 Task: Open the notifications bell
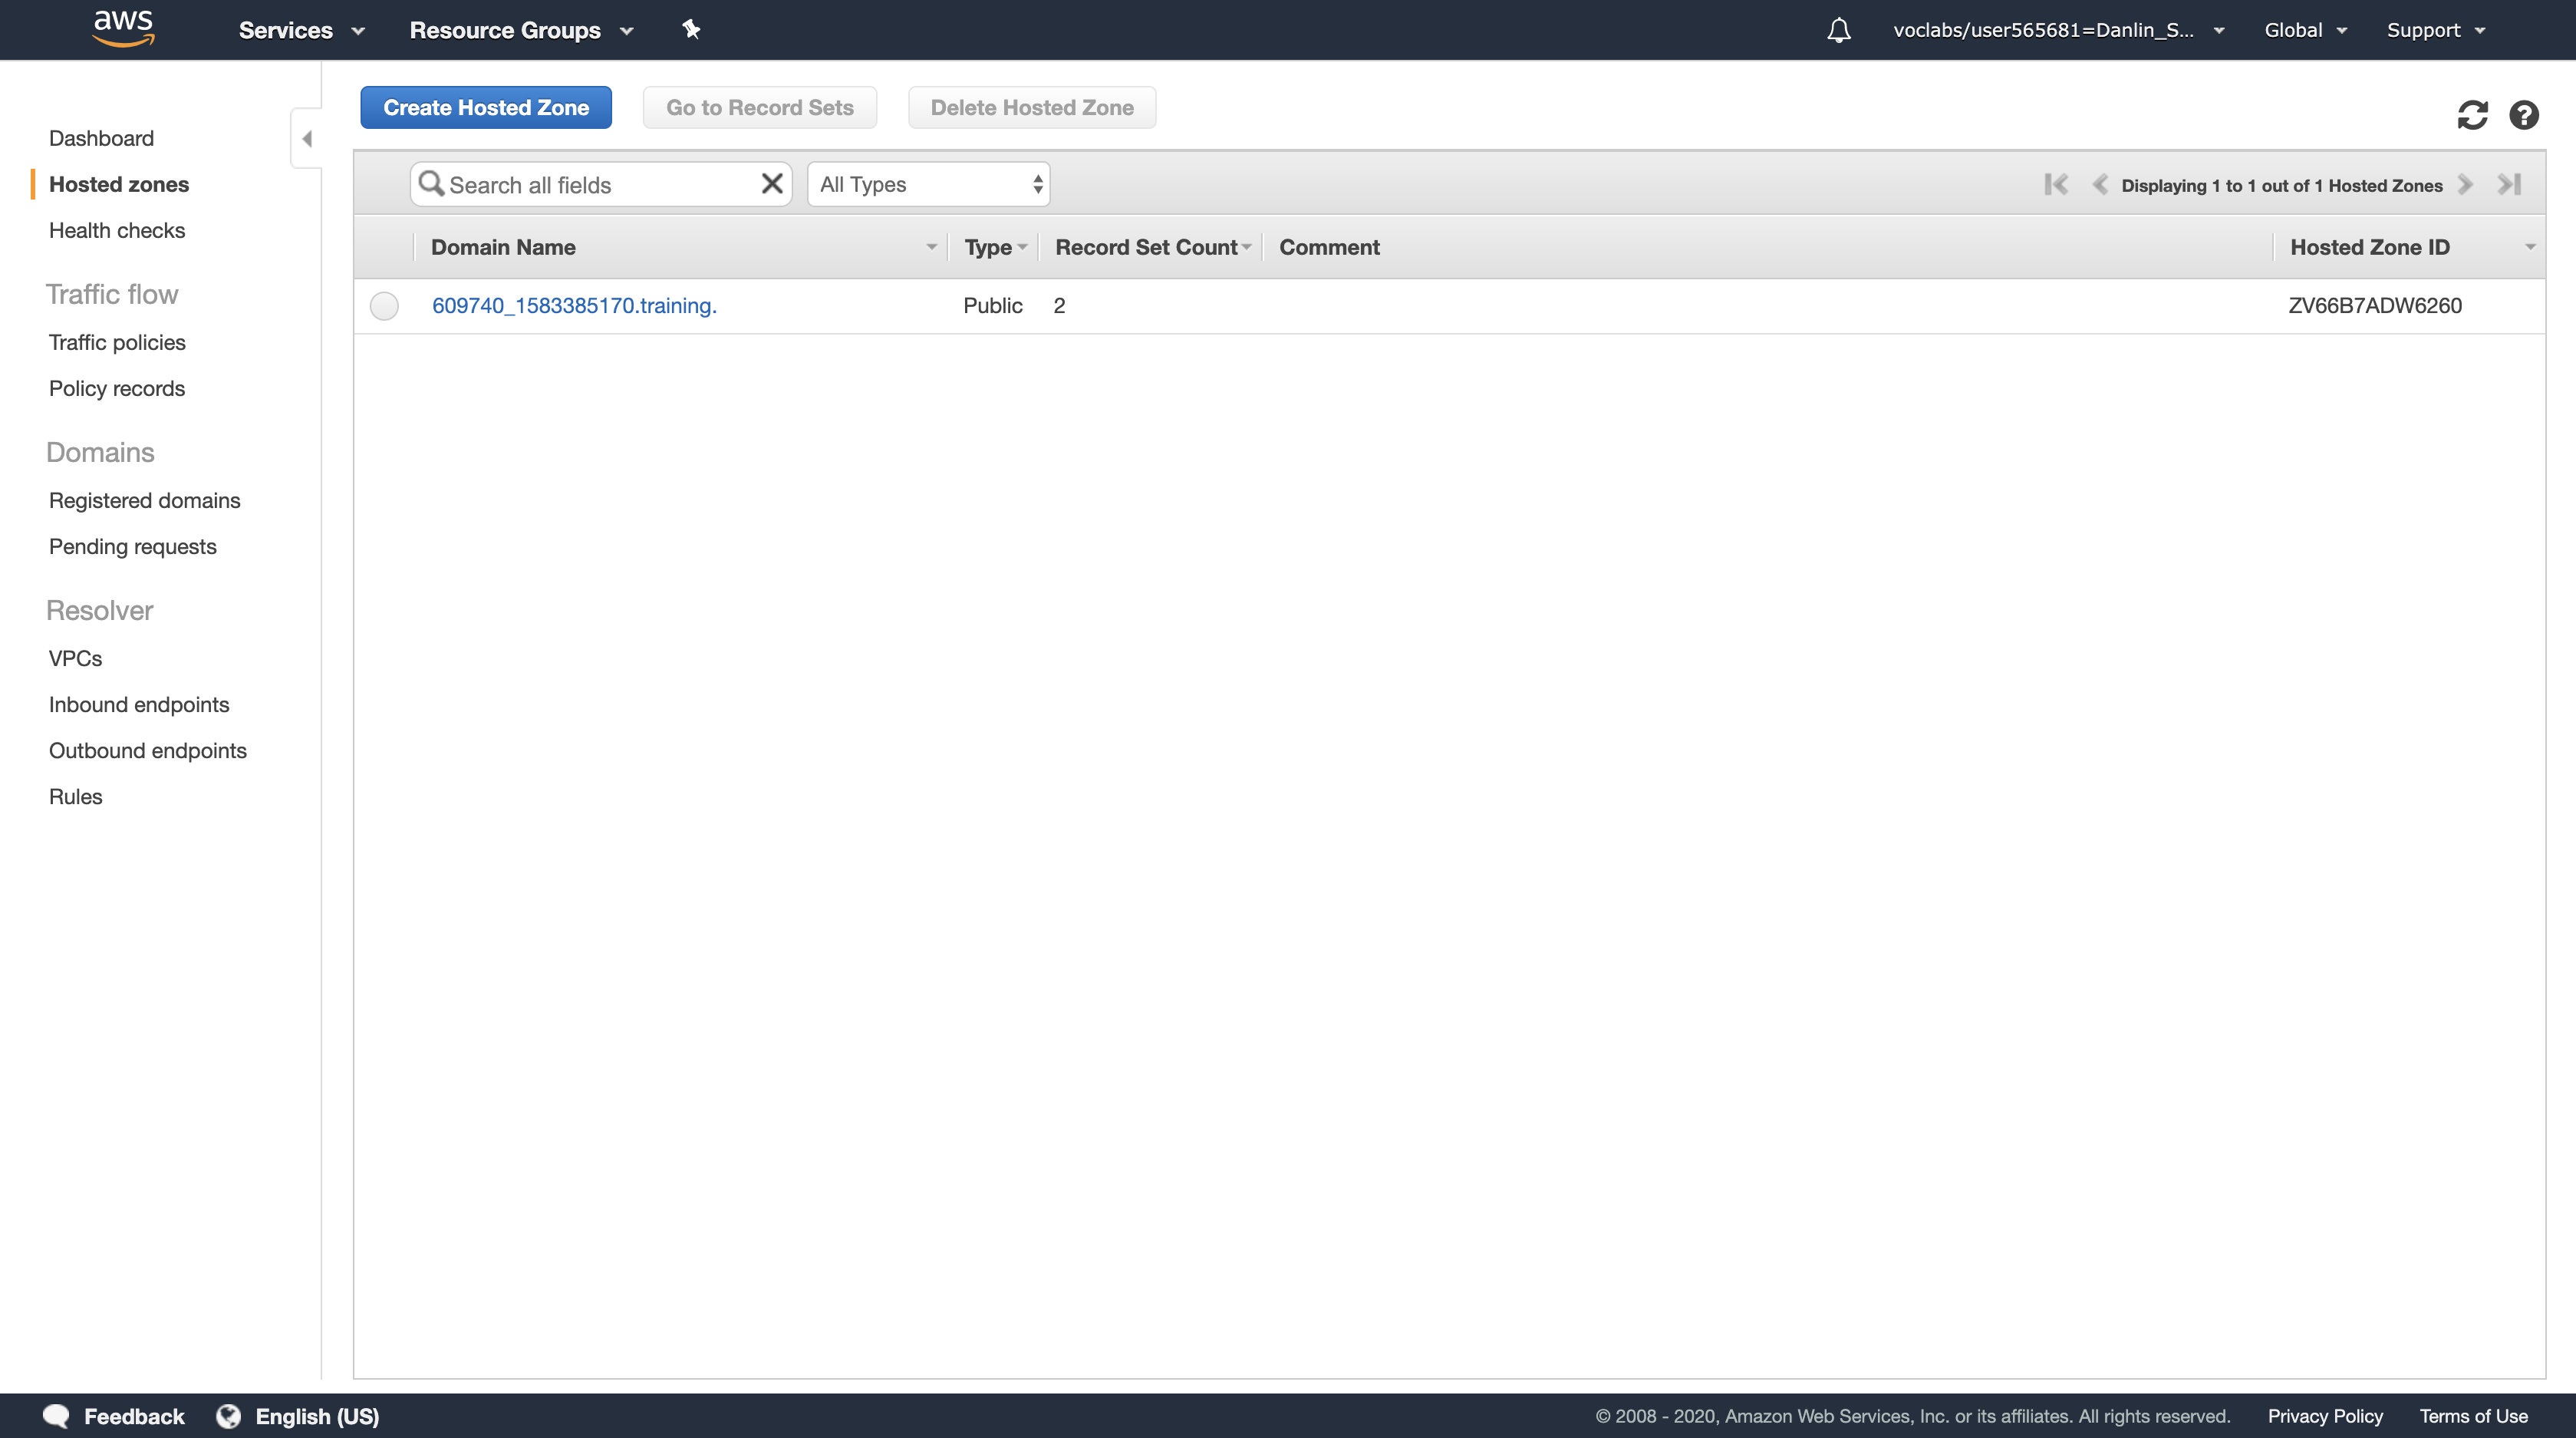click(x=1838, y=30)
